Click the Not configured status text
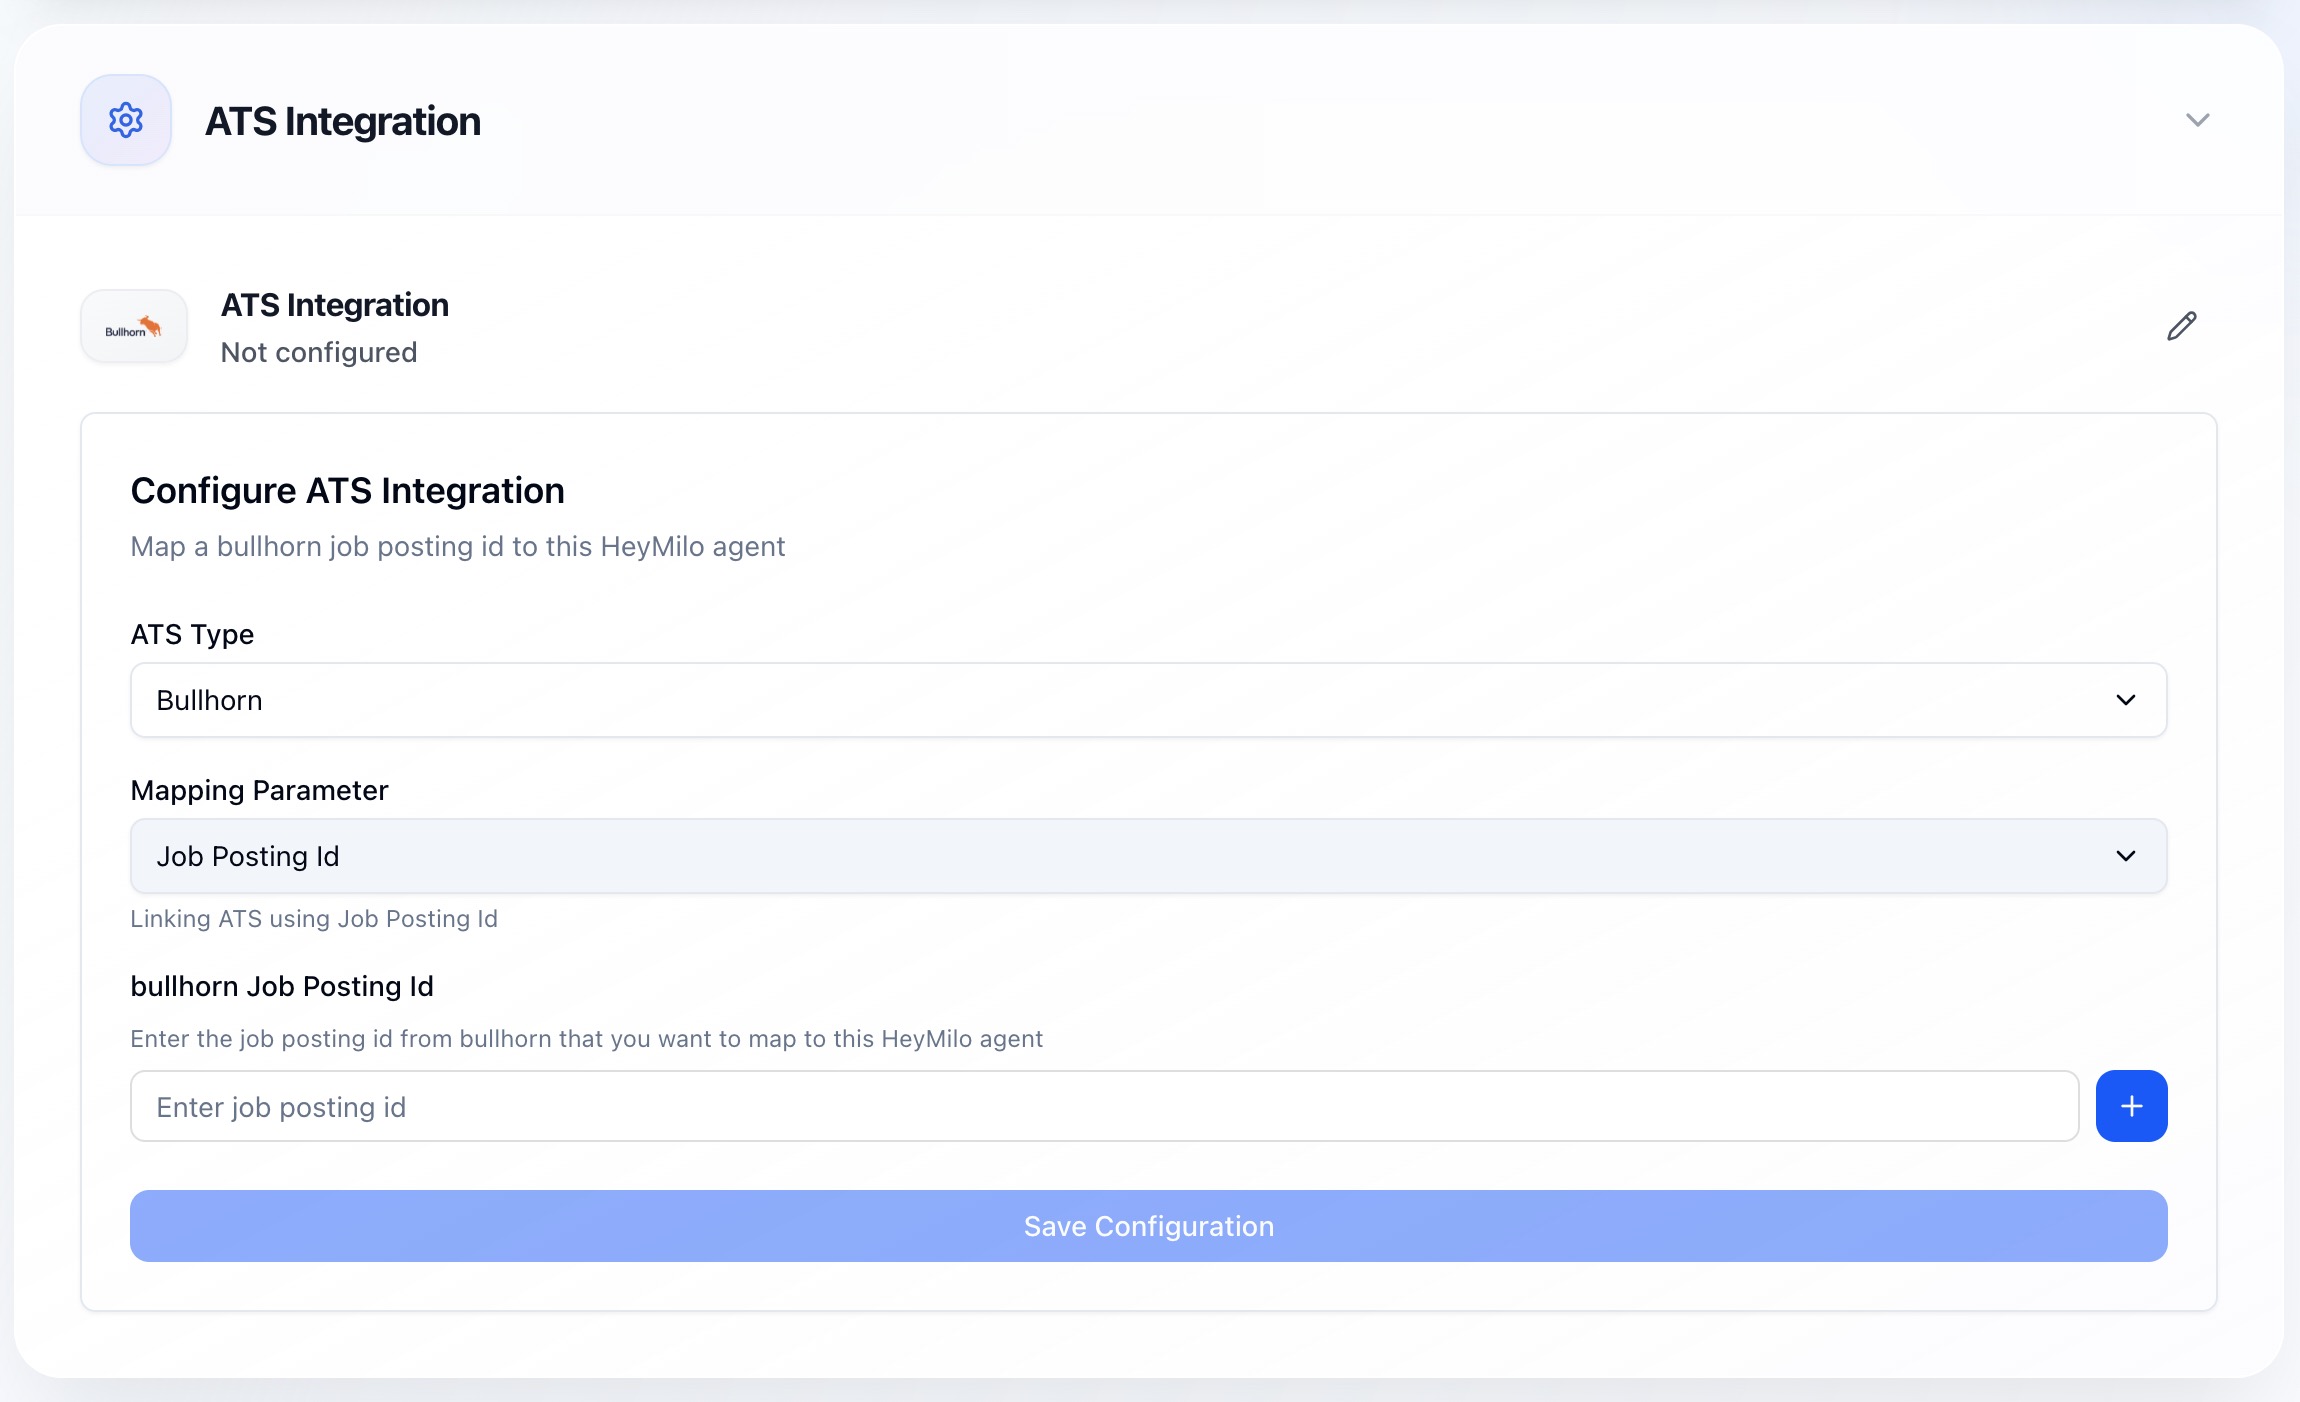The image size is (2300, 1402). pyautogui.click(x=319, y=352)
